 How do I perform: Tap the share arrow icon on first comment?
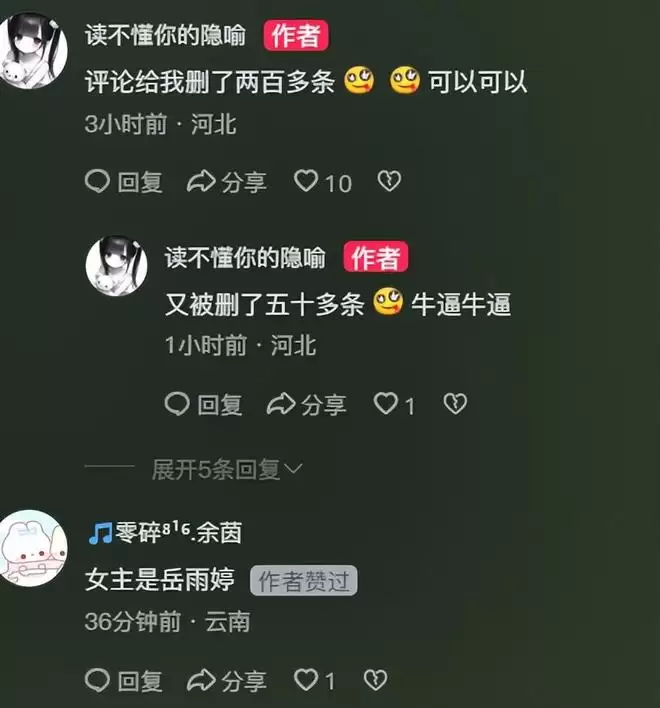[x=201, y=182]
